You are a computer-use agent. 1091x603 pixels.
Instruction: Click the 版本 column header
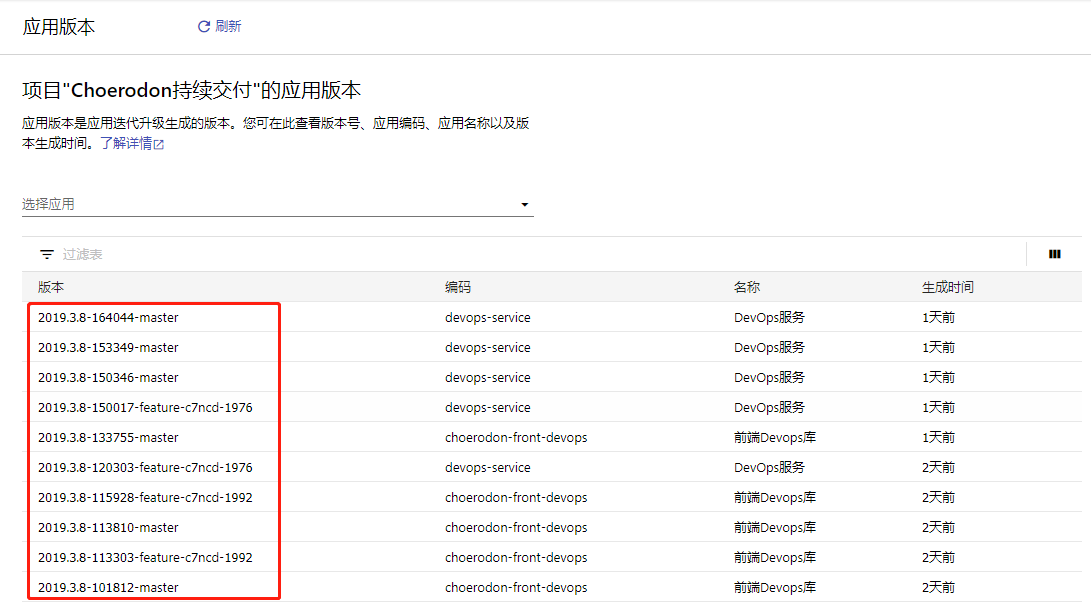click(x=51, y=287)
